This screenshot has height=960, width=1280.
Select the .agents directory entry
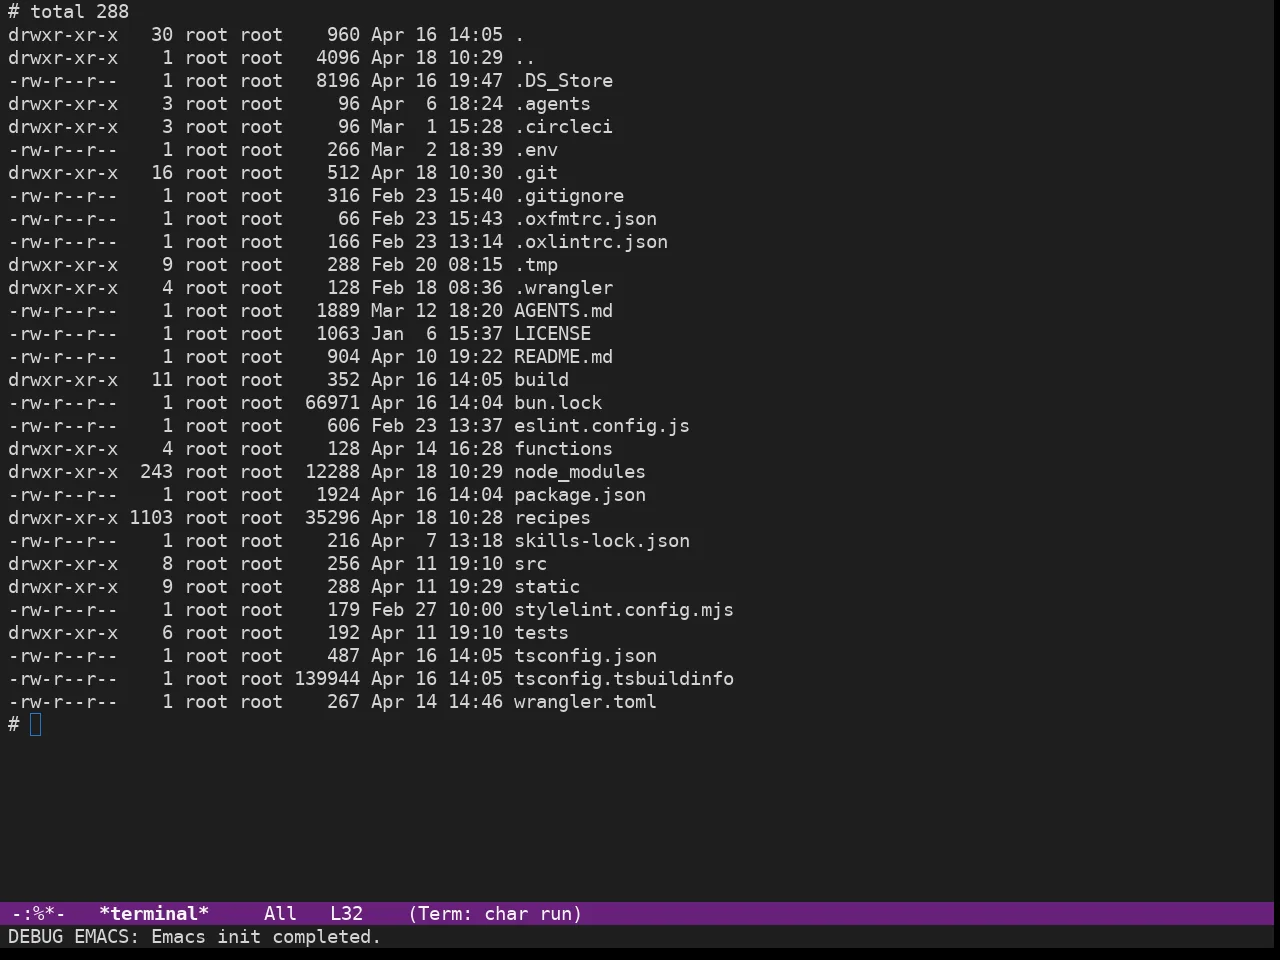coord(552,104)
